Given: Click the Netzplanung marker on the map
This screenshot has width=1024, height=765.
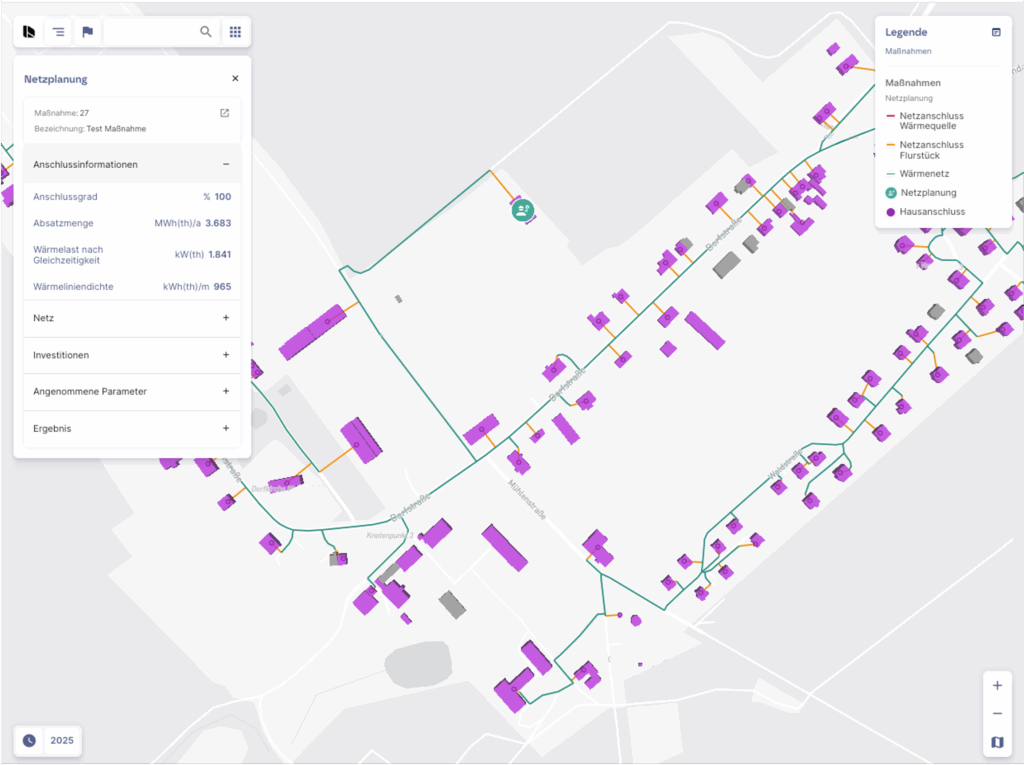Looking at the screenshot, I should click(522, 210).
